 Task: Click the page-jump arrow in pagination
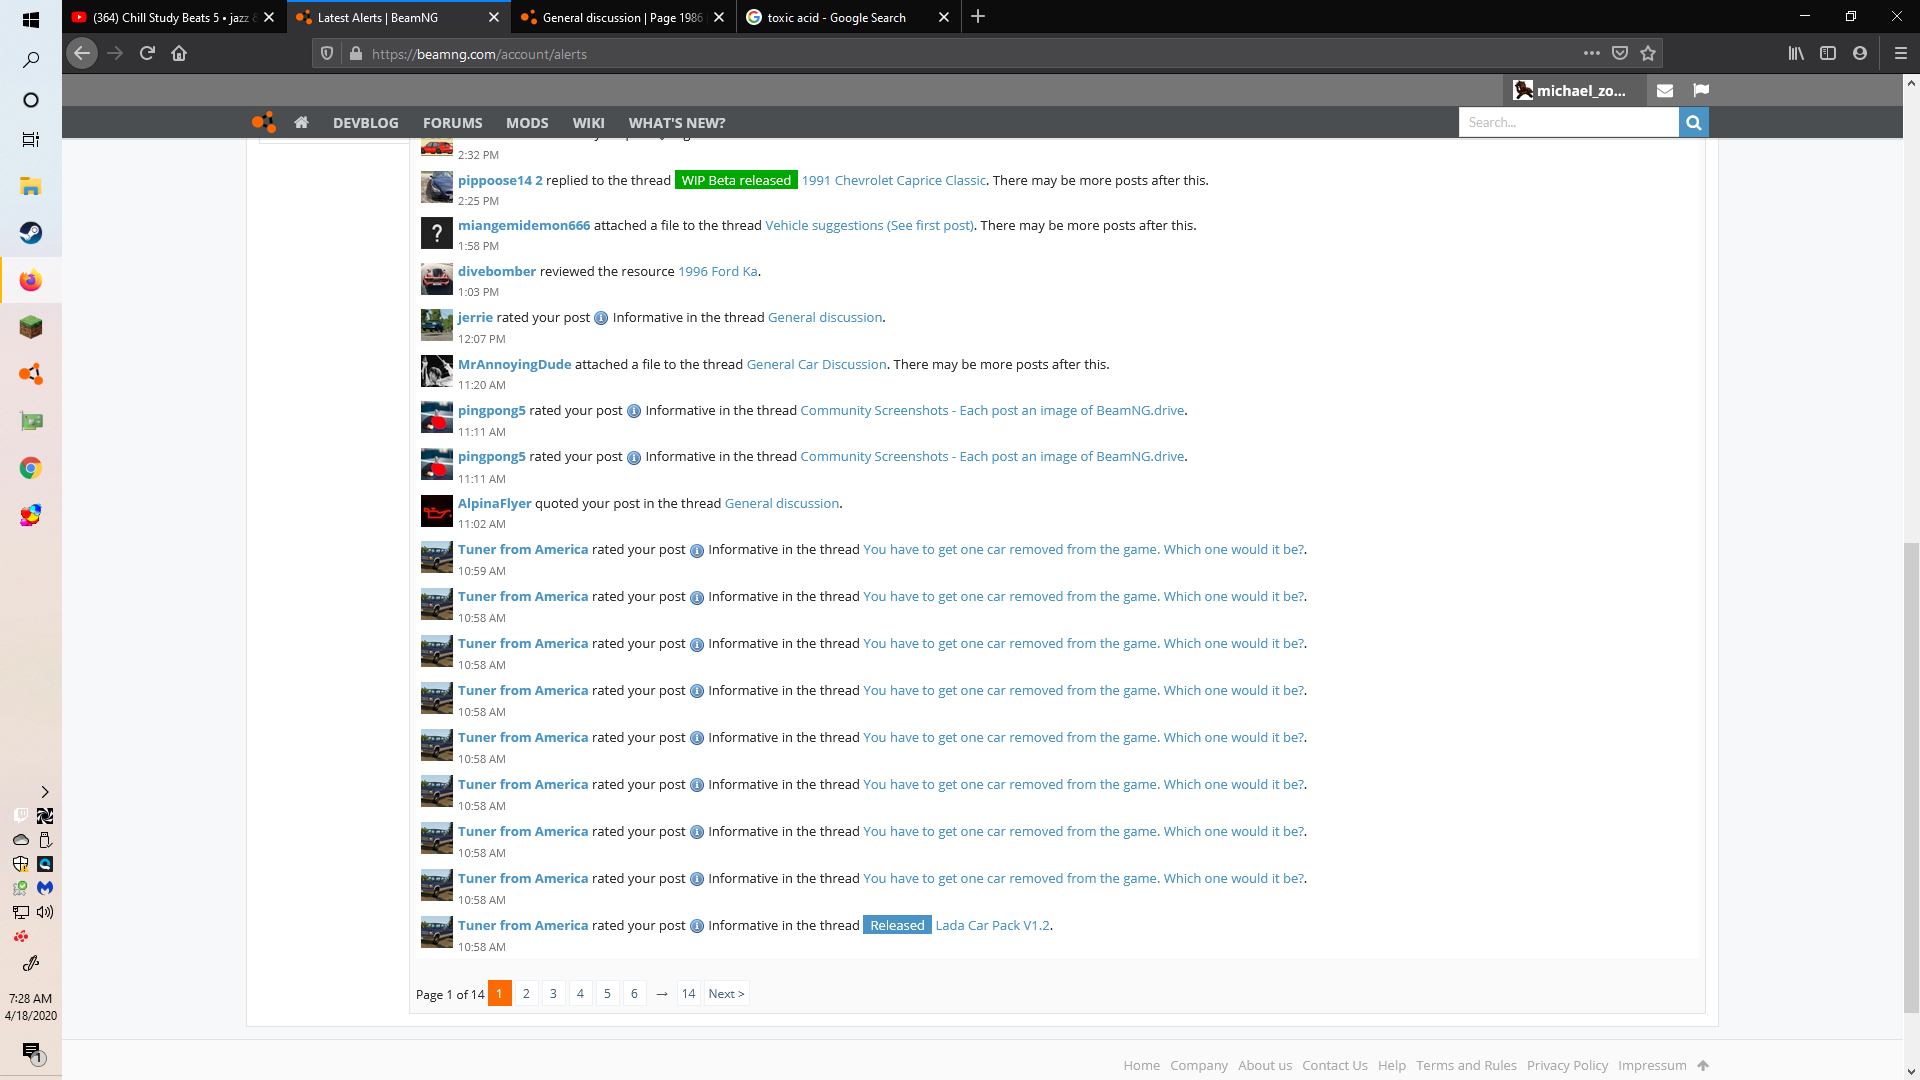pyautogui.click(x=661, y=994)
